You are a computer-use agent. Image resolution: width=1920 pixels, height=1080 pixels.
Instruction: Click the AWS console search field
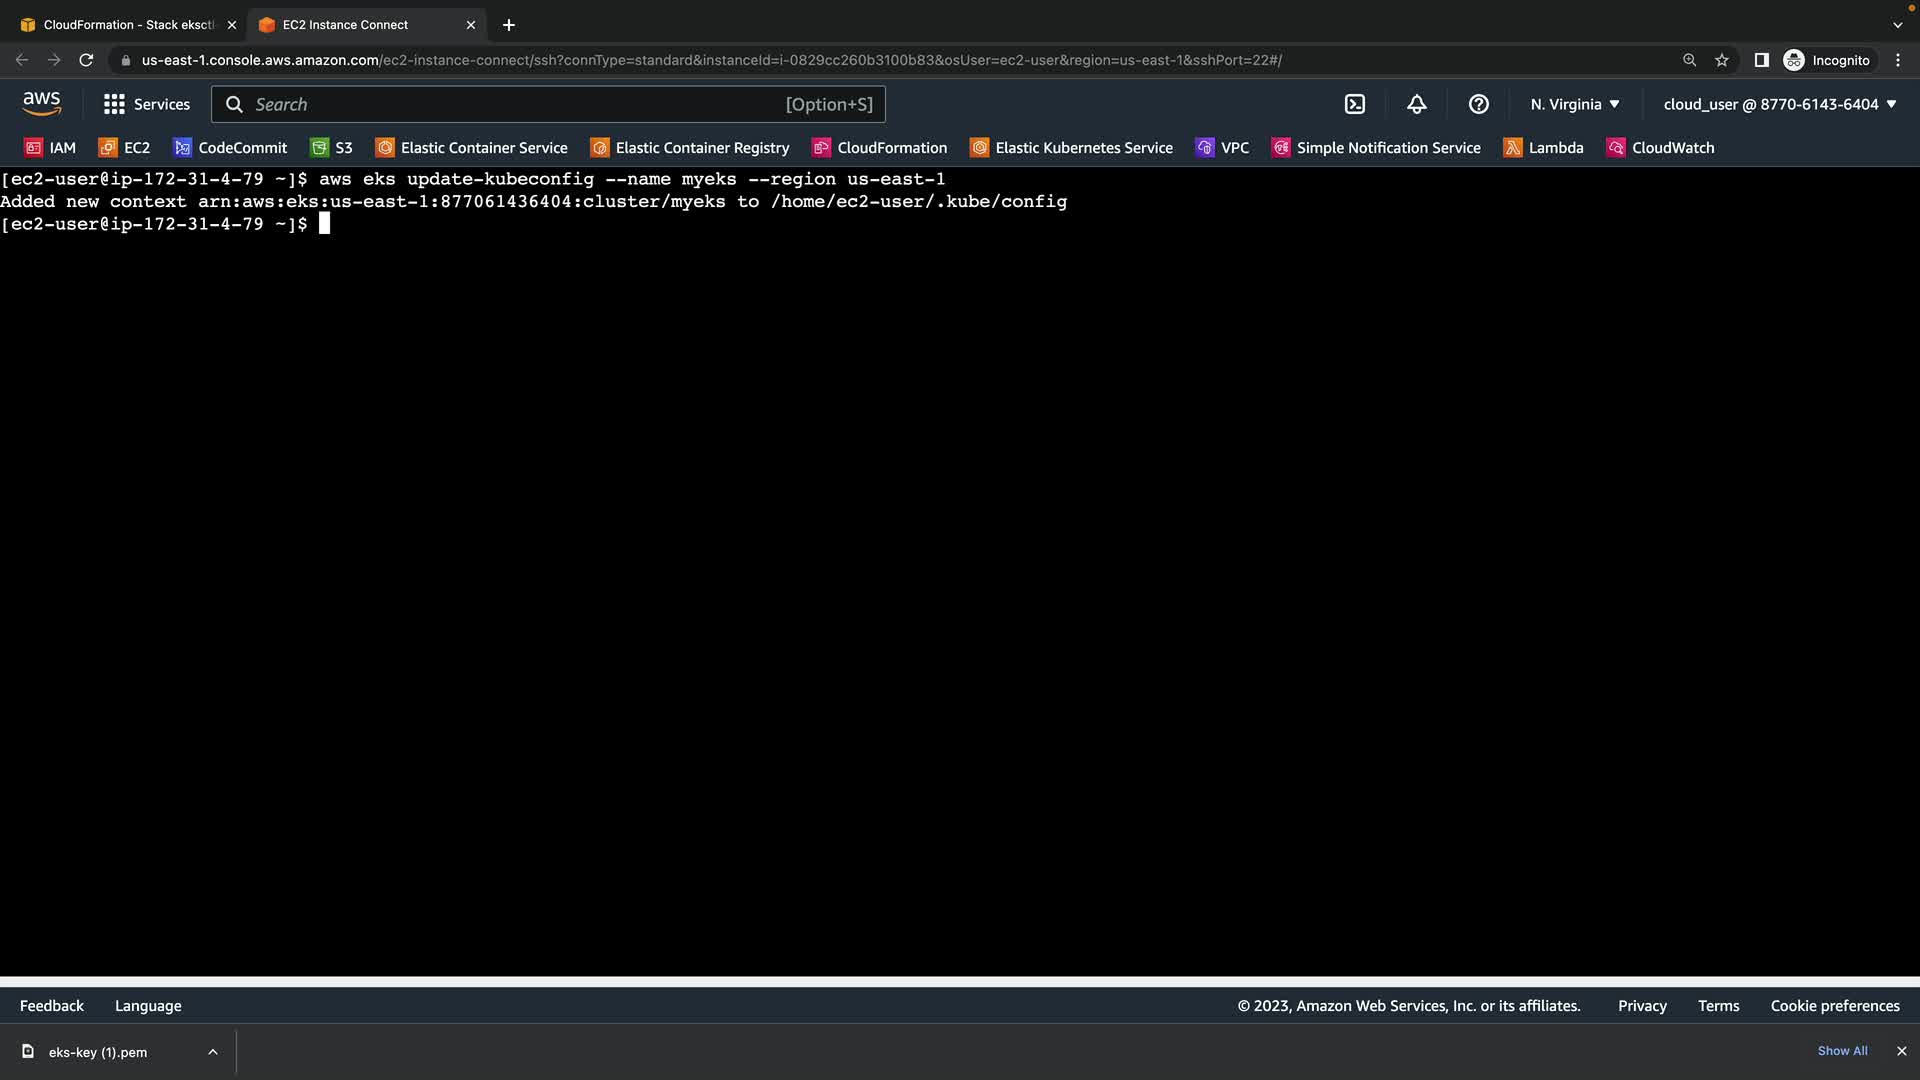(547, 104)
